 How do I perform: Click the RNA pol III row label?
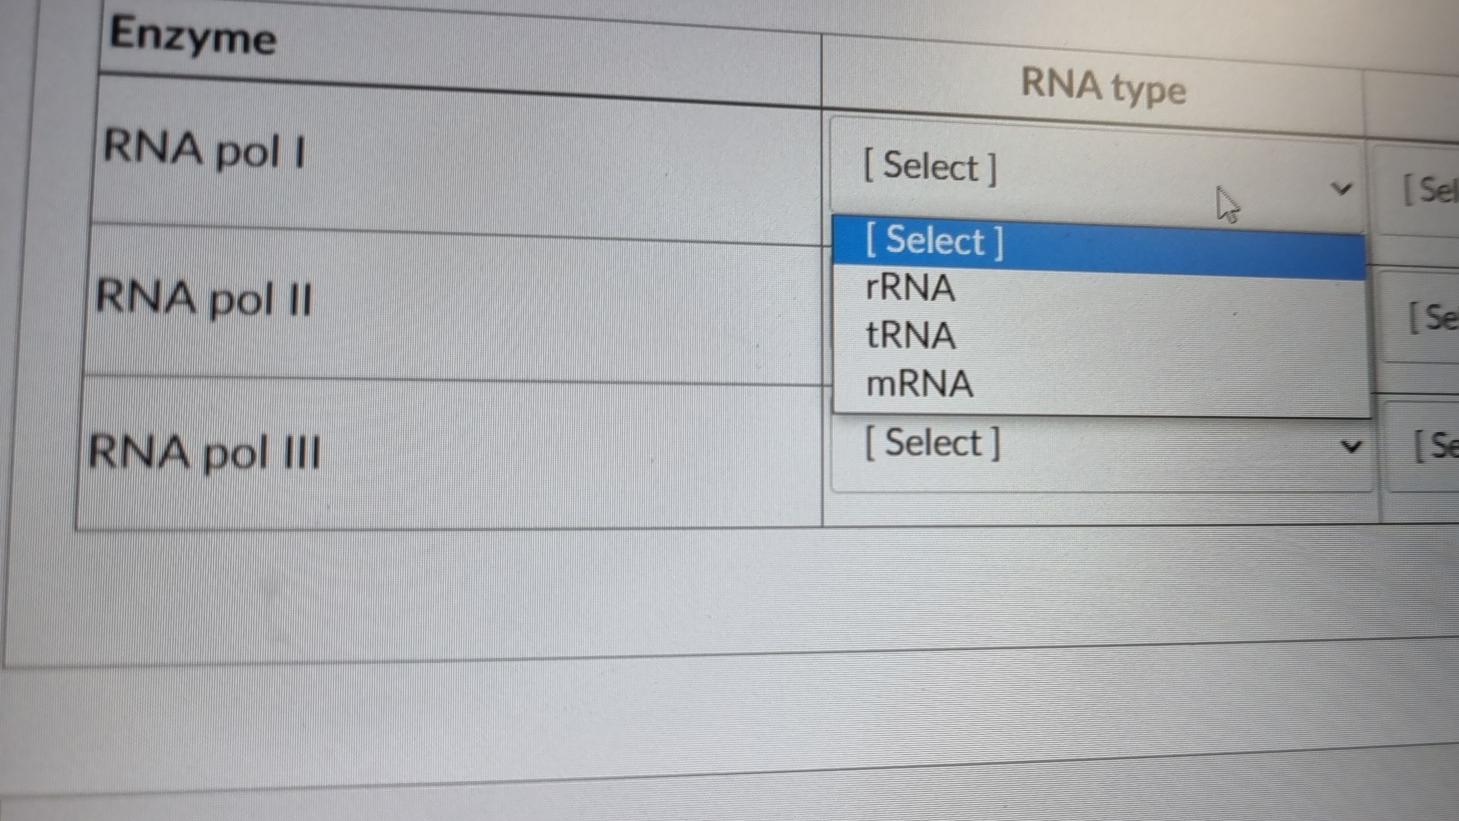tap(203, 453)
